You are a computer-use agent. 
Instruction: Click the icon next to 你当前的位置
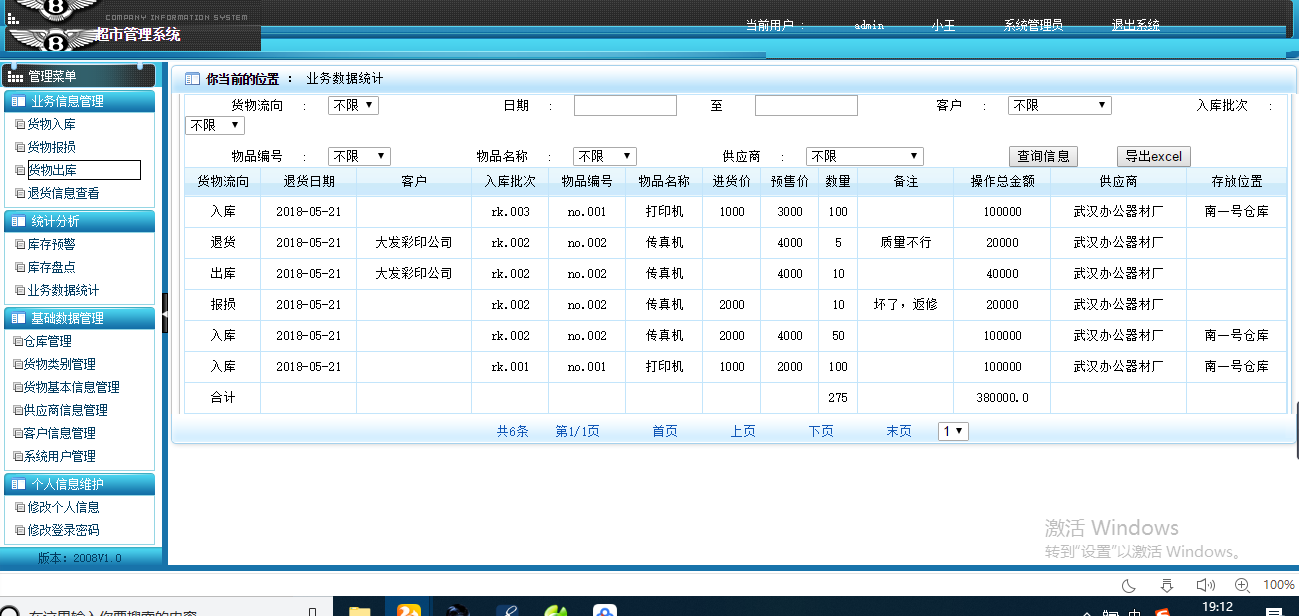pyautogui.click(x=192, y=79)
